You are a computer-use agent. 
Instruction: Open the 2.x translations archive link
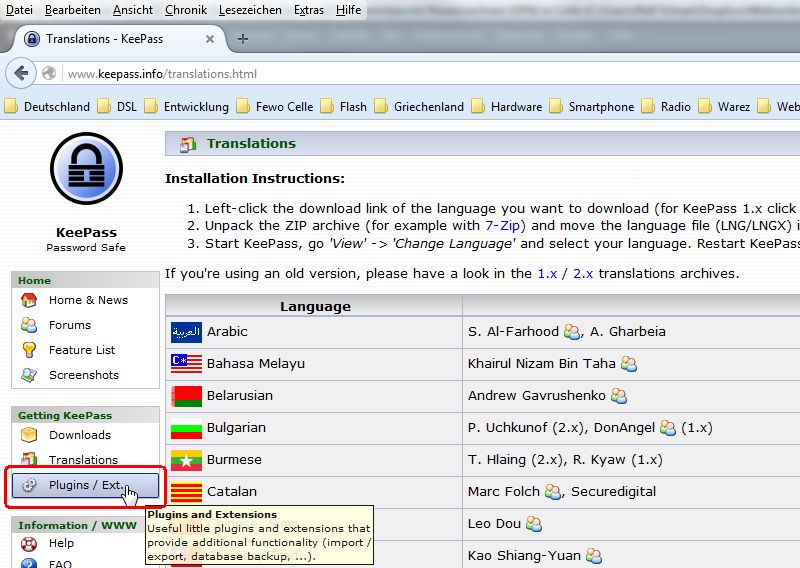point(583,274)
